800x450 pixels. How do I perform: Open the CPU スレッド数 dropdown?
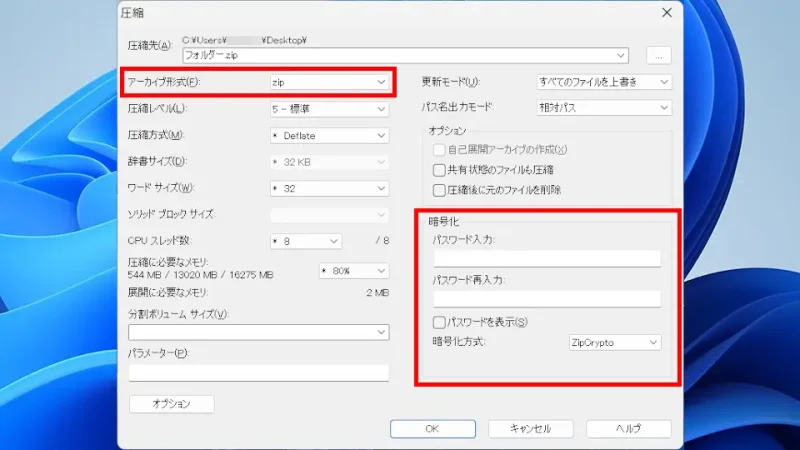tap(305, 241)
